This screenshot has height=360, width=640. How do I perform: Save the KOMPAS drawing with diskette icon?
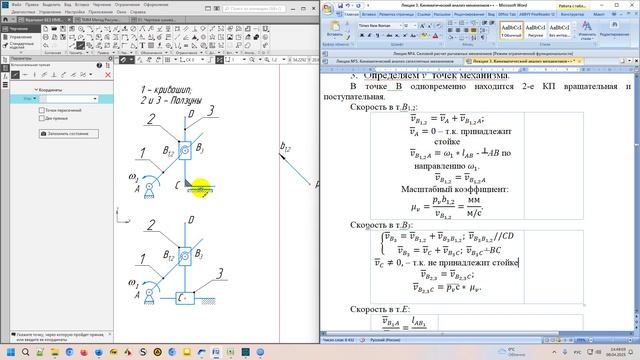coord(62,29)
